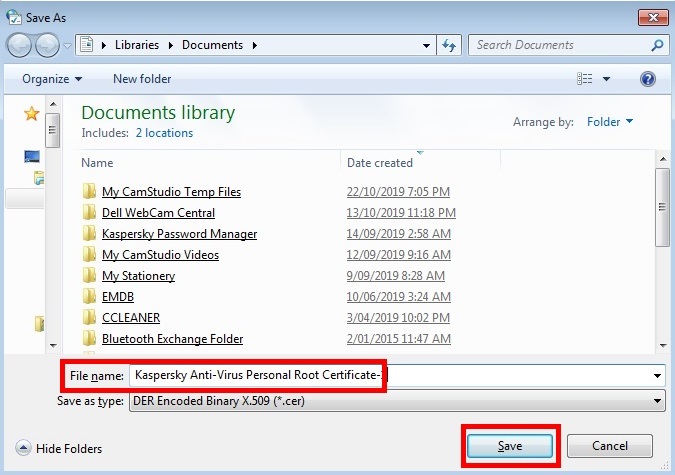675x475 pixels.
Task: Click the Cancel button
Action: pyautogui.click(x=610, y=446)
